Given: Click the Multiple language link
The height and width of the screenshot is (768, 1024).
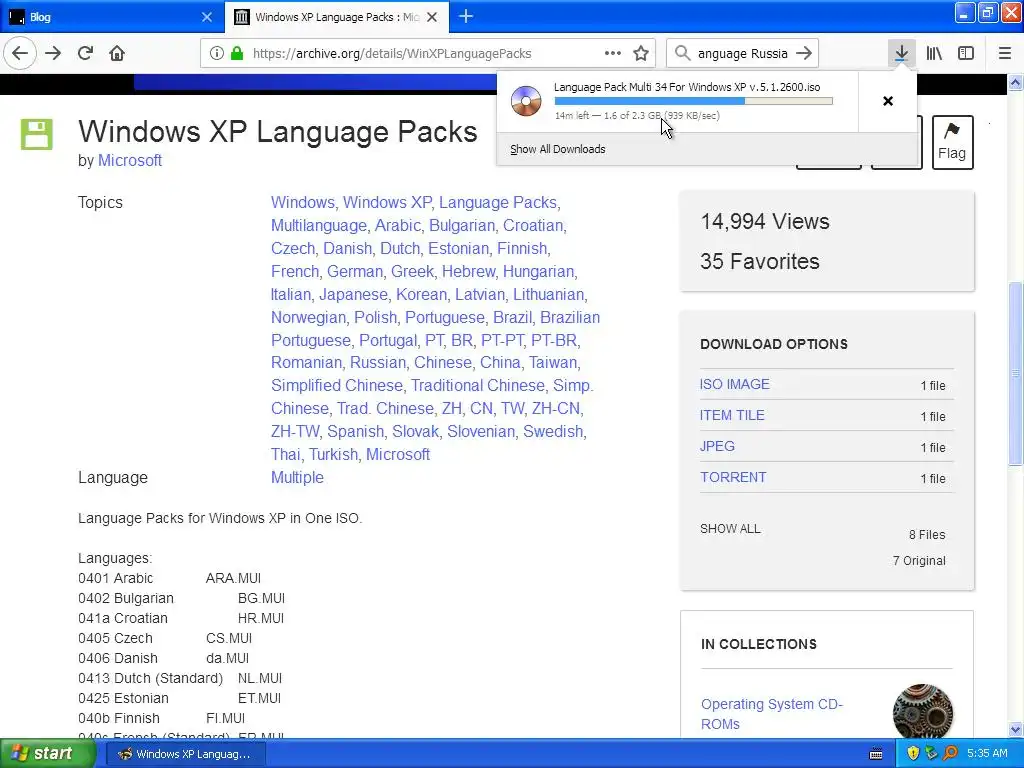Looking at the screenshot, I should pos(297,477).
